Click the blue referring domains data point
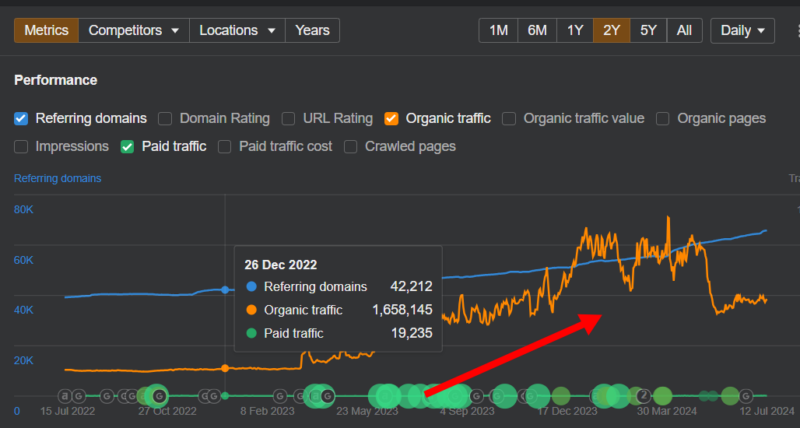This screenshot has width=800, height=428. click(225, 290)
